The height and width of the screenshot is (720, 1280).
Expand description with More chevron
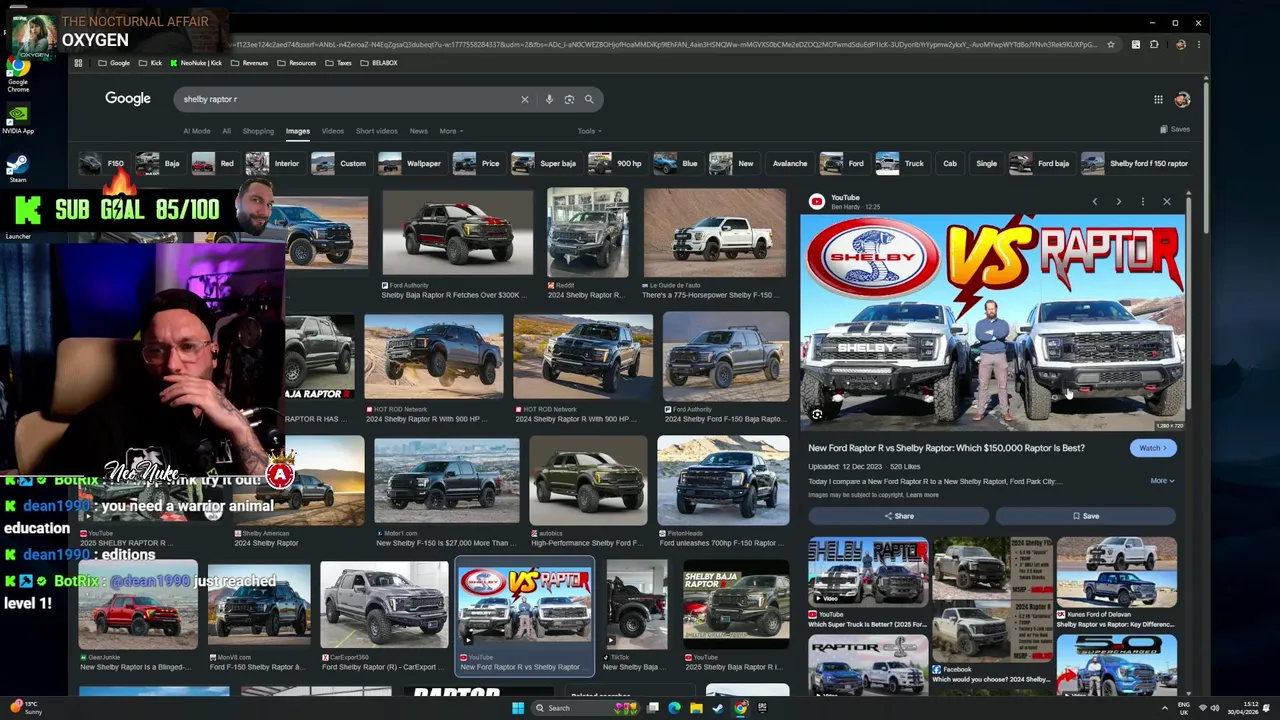[1162, 481]
